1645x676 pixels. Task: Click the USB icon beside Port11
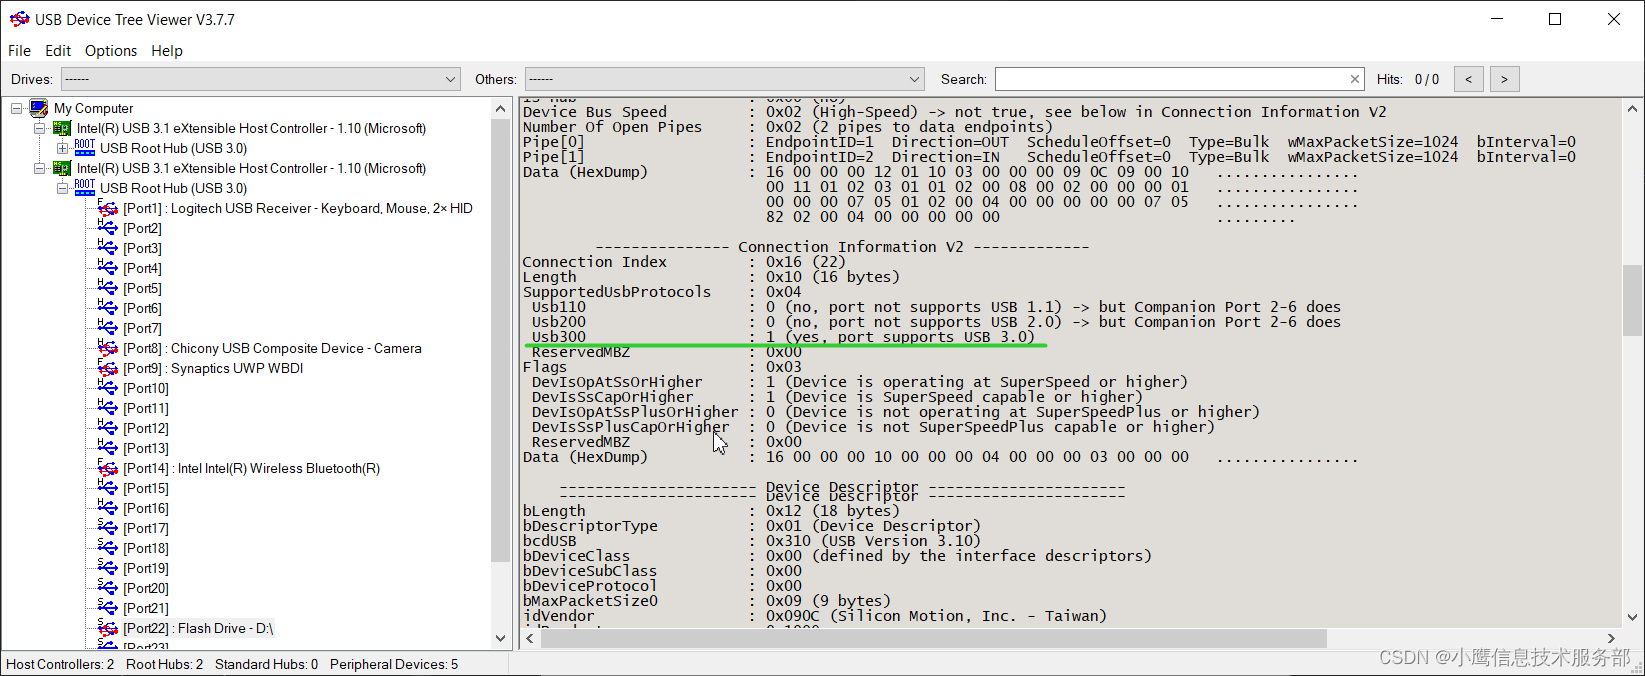[108, 408]
